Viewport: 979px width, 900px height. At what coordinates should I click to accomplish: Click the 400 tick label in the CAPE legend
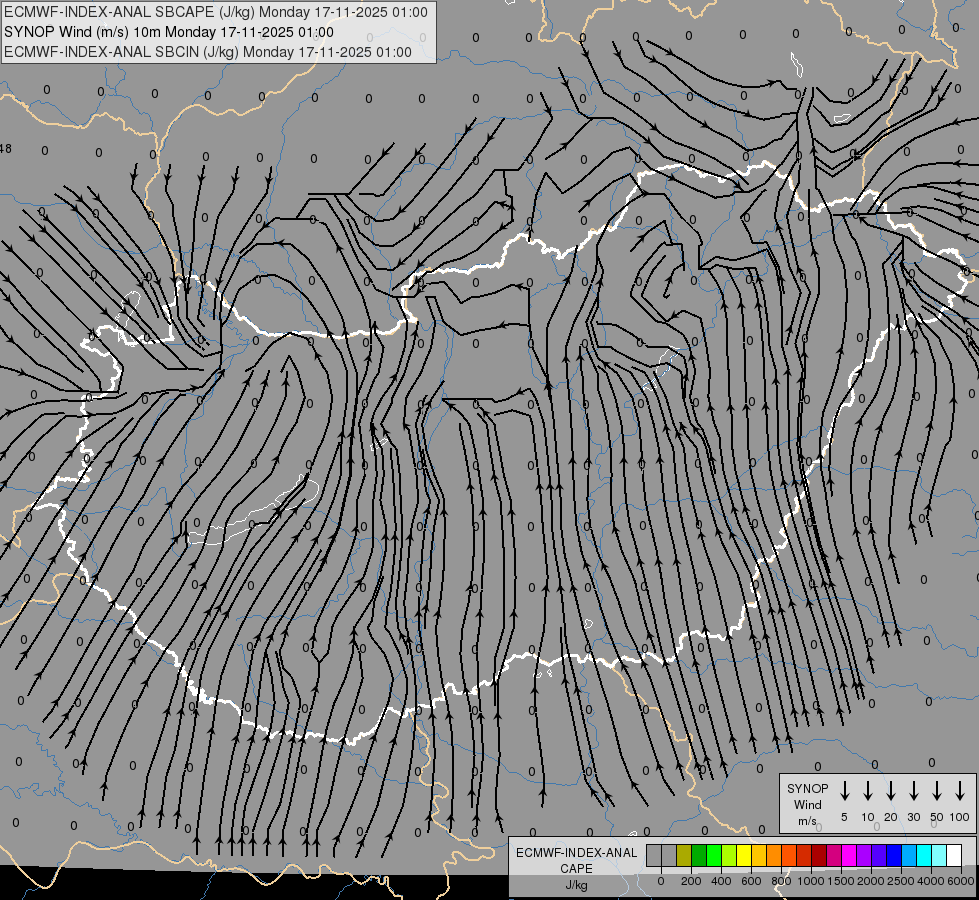click(x=721, y=881)
